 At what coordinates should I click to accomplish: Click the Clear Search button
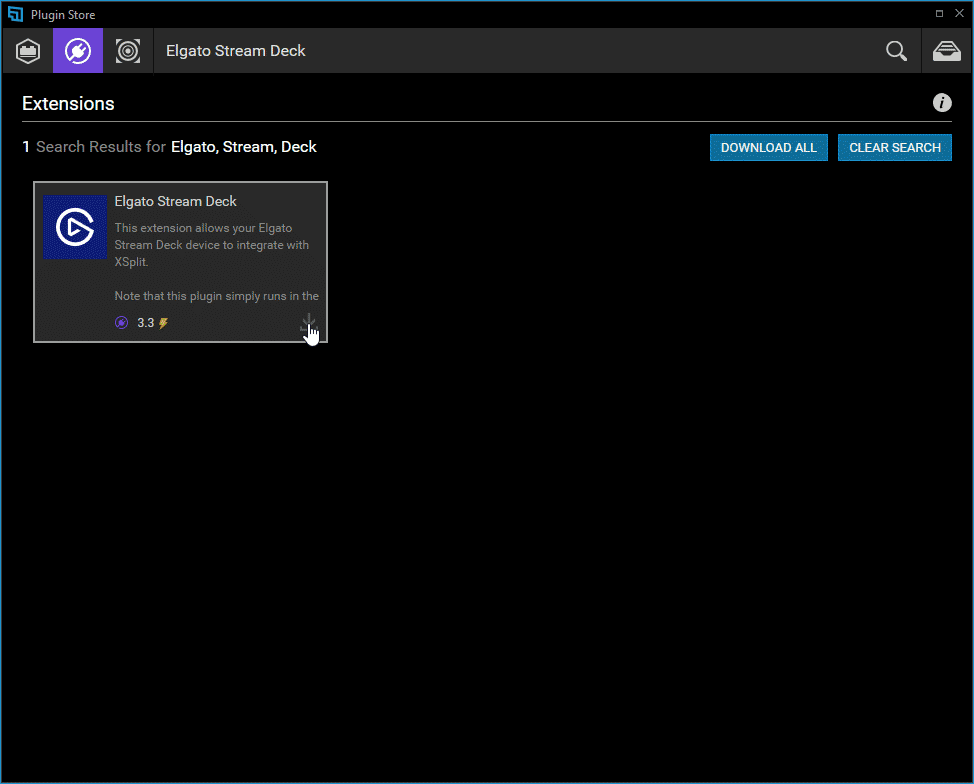coord(894,148)
